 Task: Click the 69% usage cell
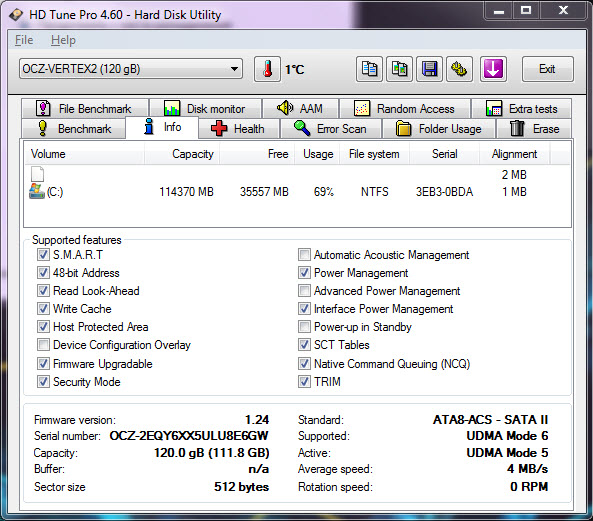click(324, 192)
